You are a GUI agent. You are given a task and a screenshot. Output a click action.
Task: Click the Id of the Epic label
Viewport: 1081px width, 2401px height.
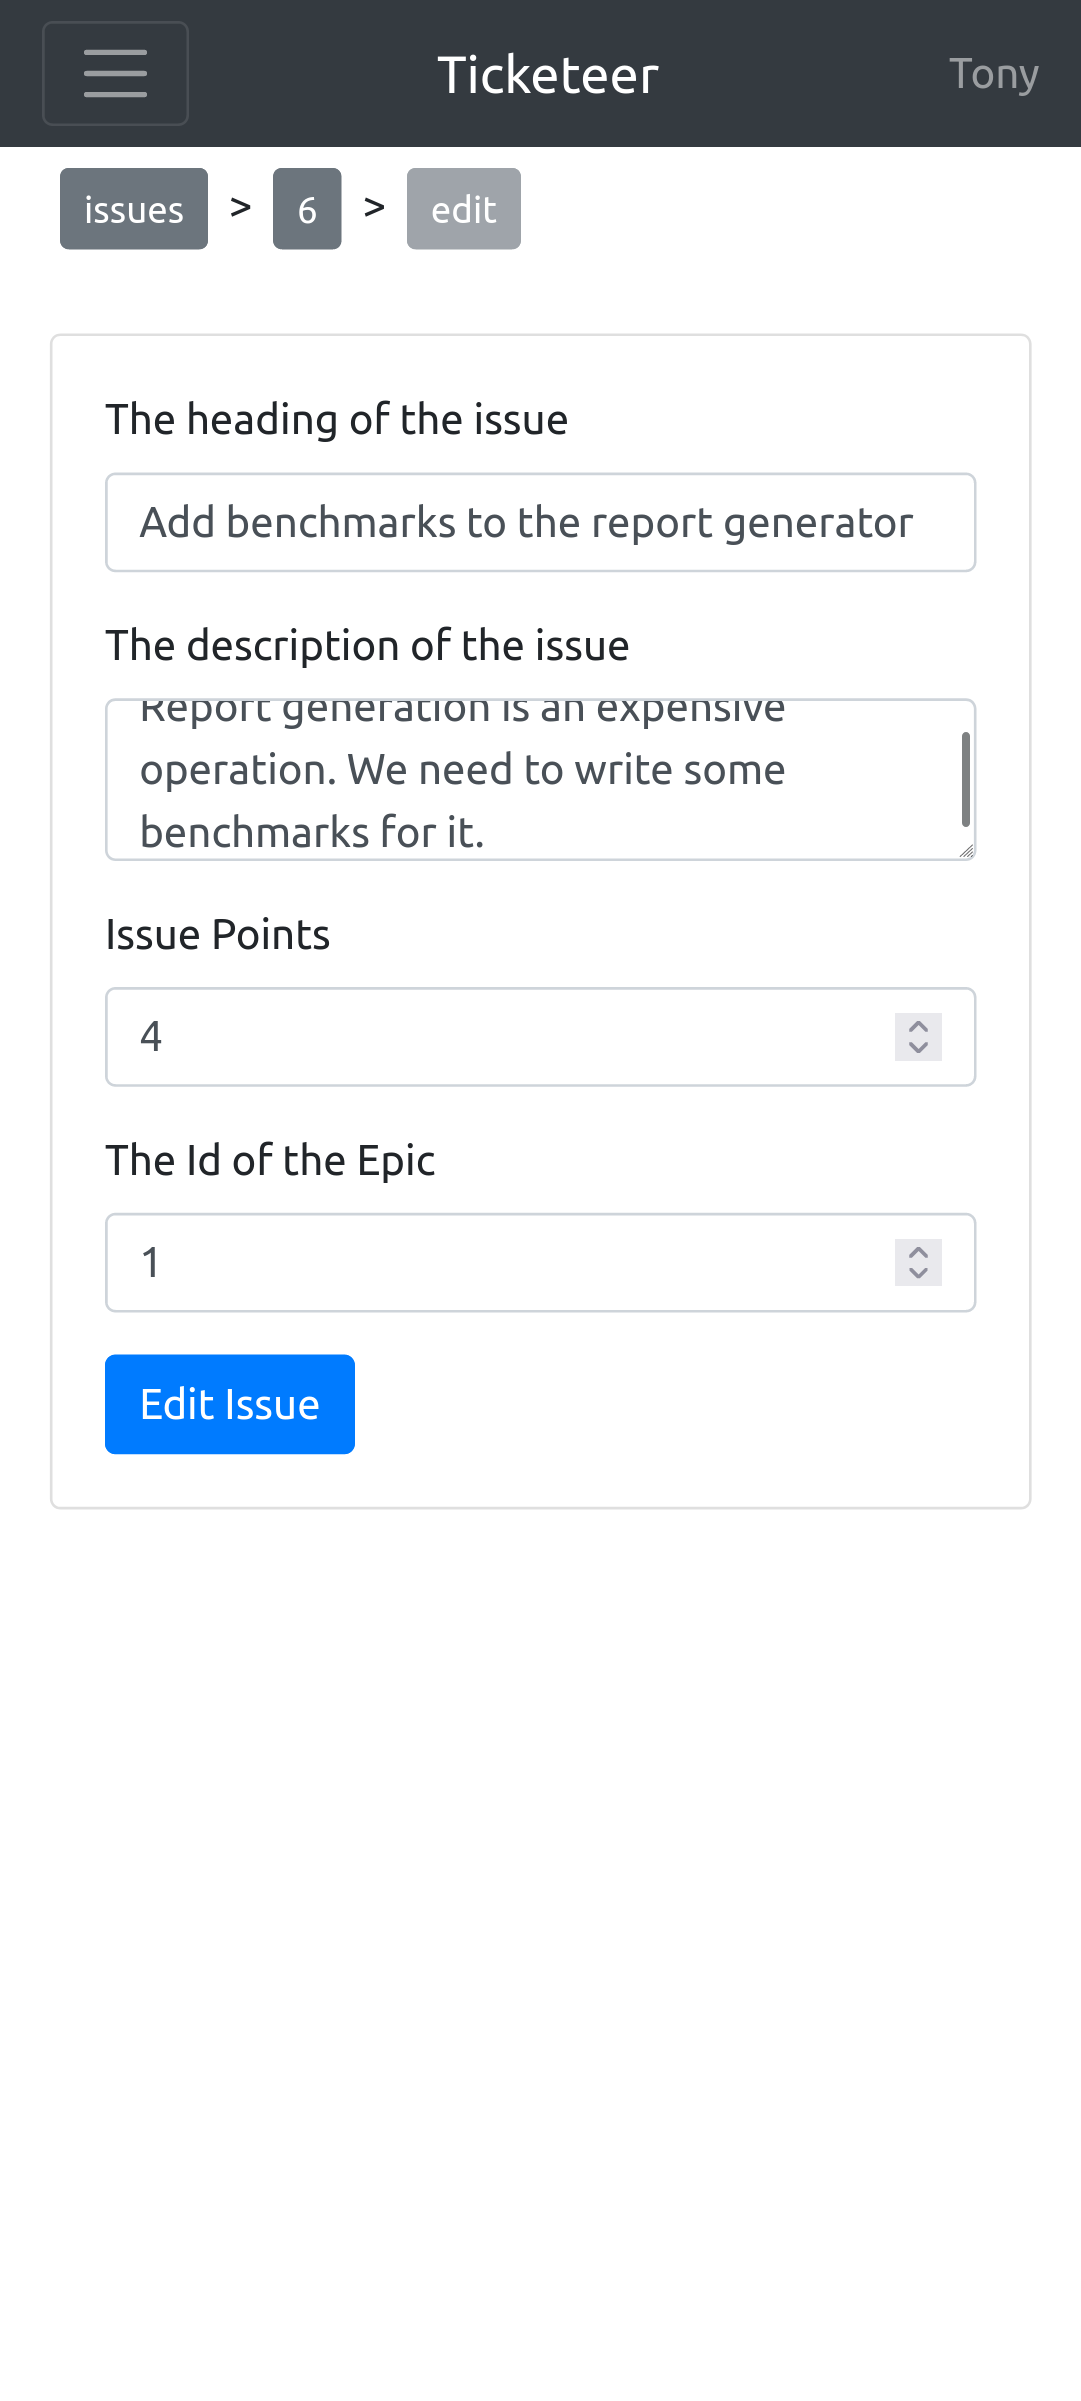[x=270, y=1160]
